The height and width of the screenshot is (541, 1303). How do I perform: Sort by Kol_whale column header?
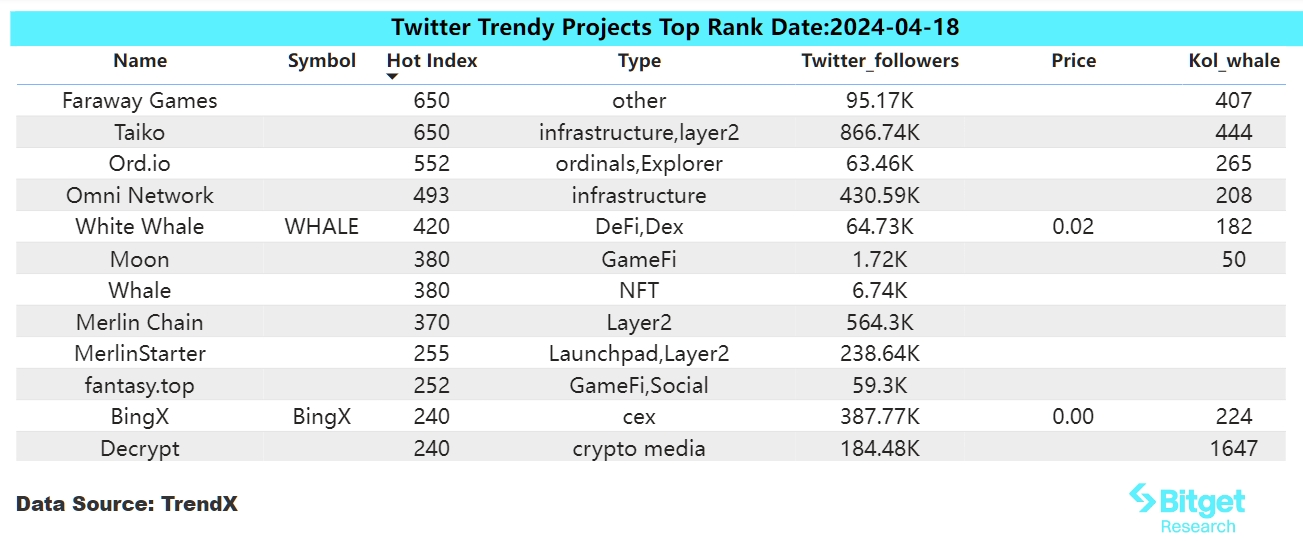pyautogui.click(x=1233, y=61)
